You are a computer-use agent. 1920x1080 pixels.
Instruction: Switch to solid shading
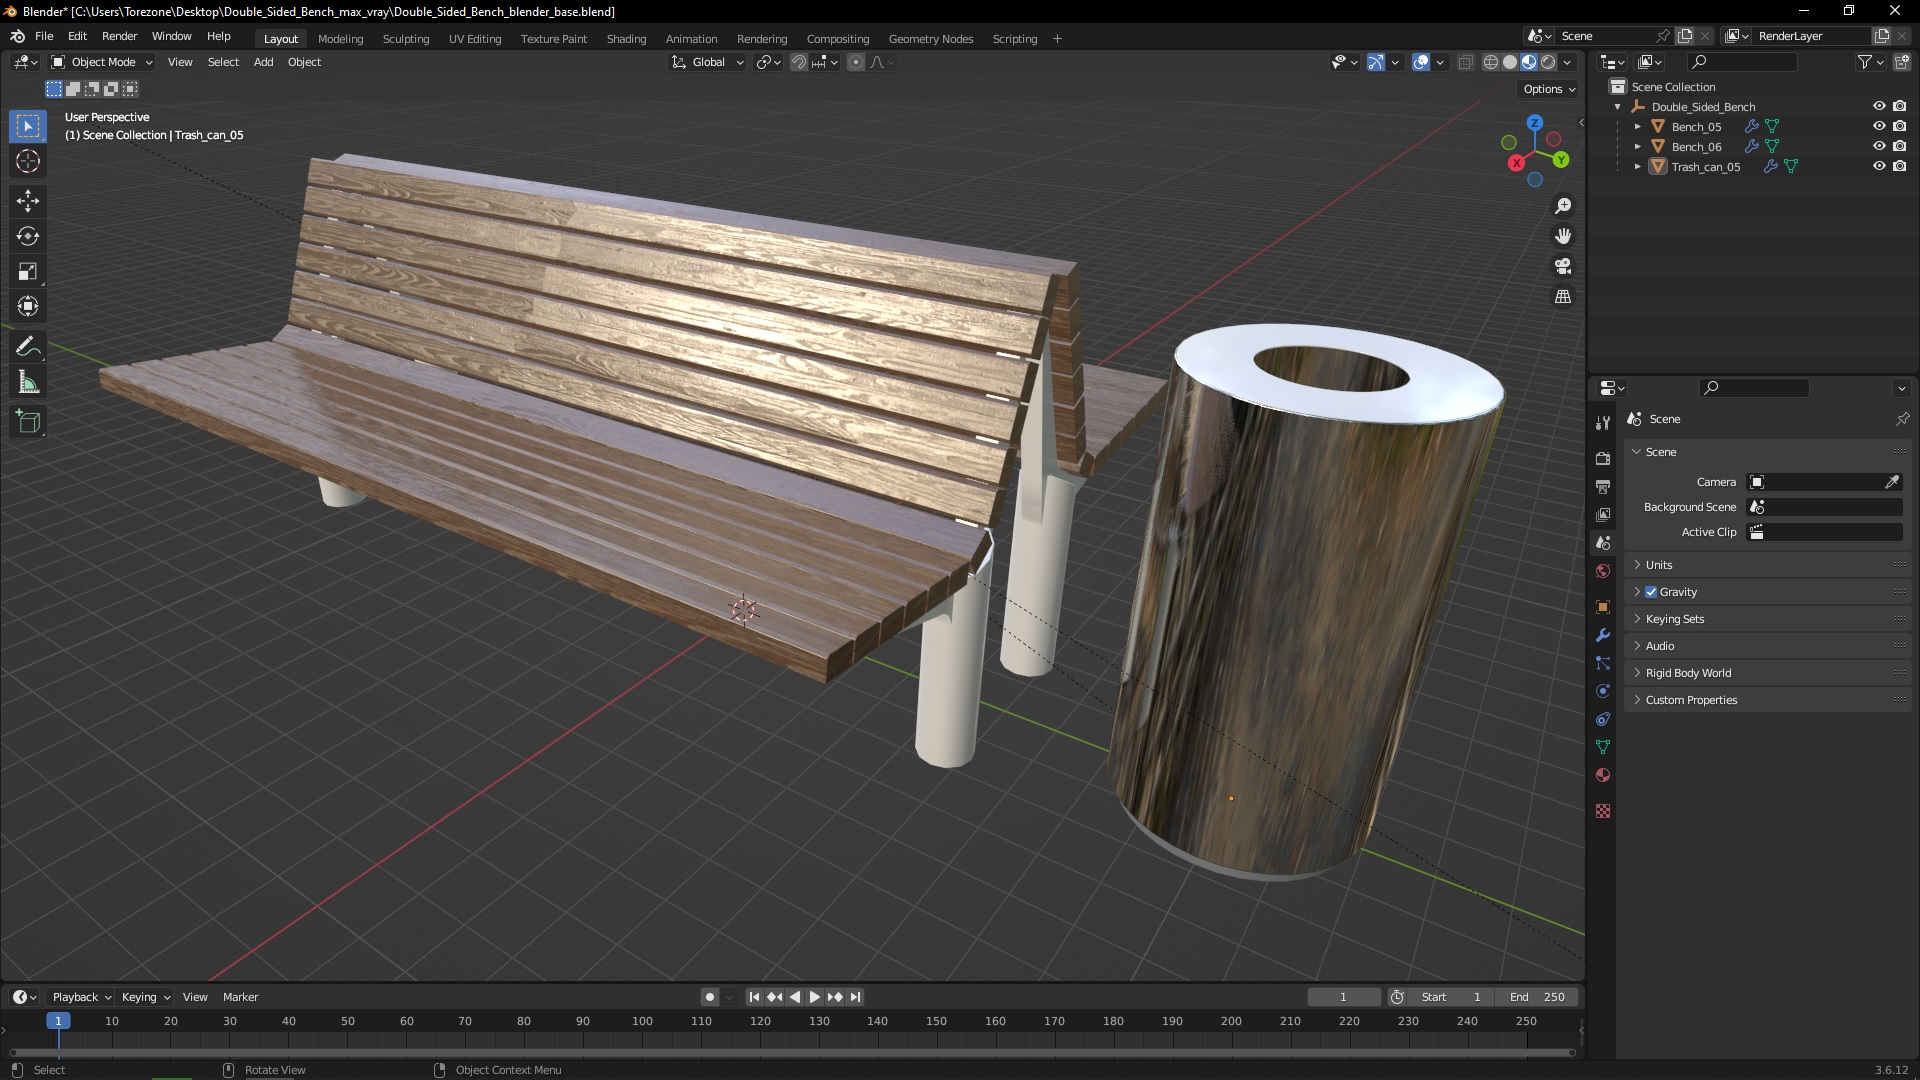click(1510, 62)
